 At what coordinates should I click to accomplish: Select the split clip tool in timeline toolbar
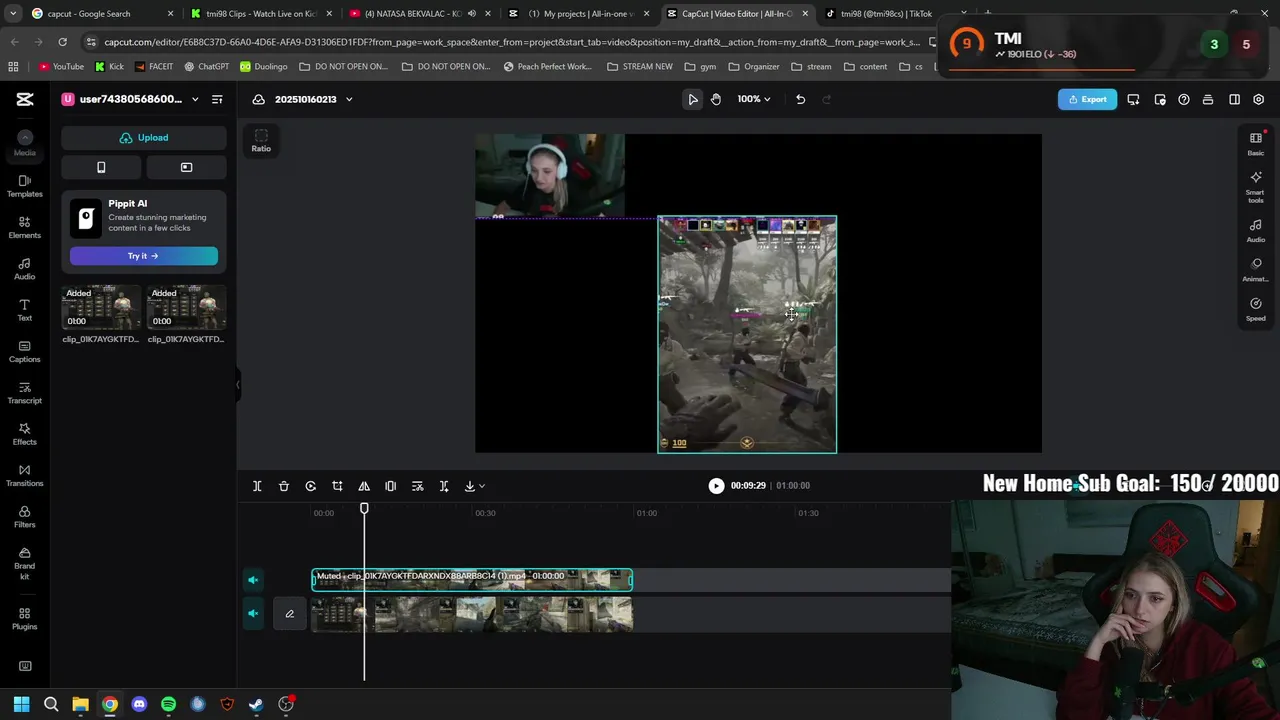click(257, 486)
